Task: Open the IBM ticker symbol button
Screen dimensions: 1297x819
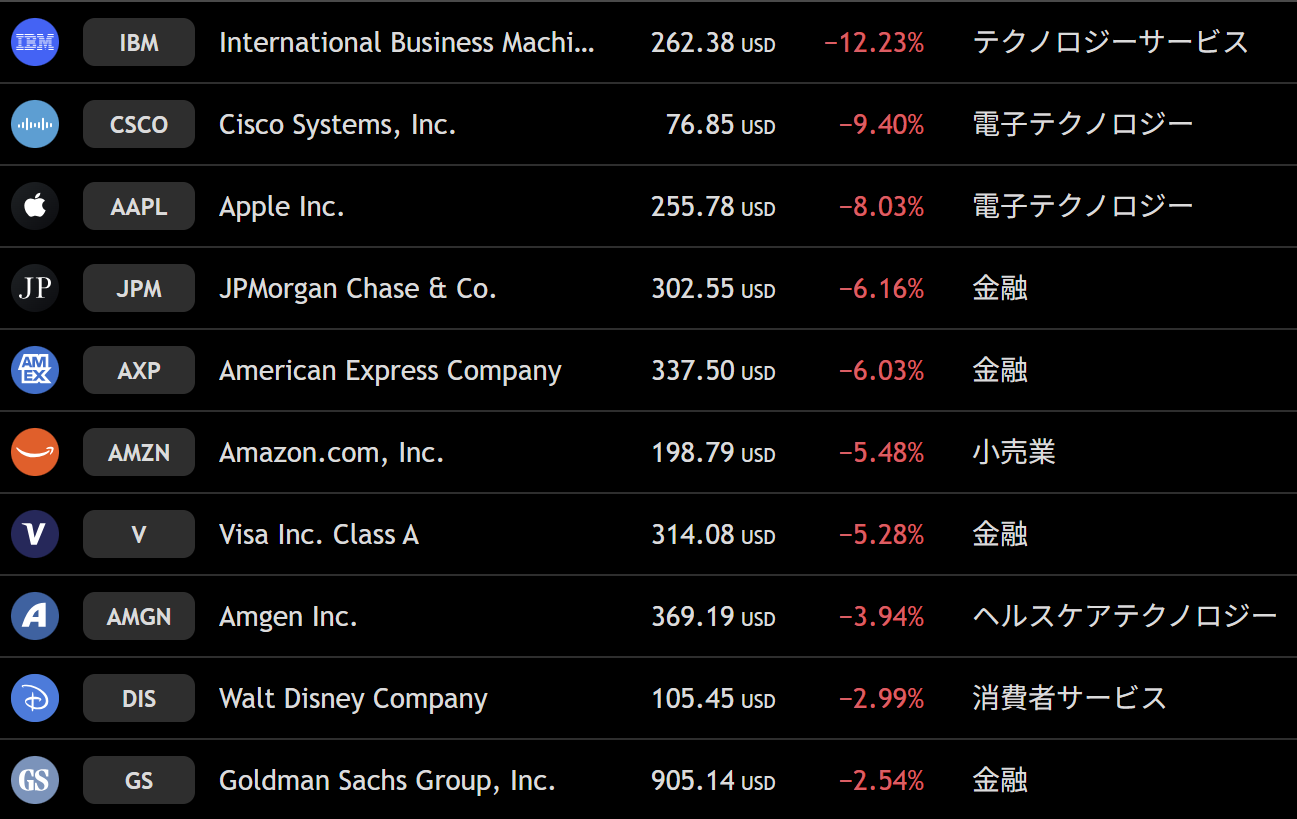Action: click(x=139, y=42)
